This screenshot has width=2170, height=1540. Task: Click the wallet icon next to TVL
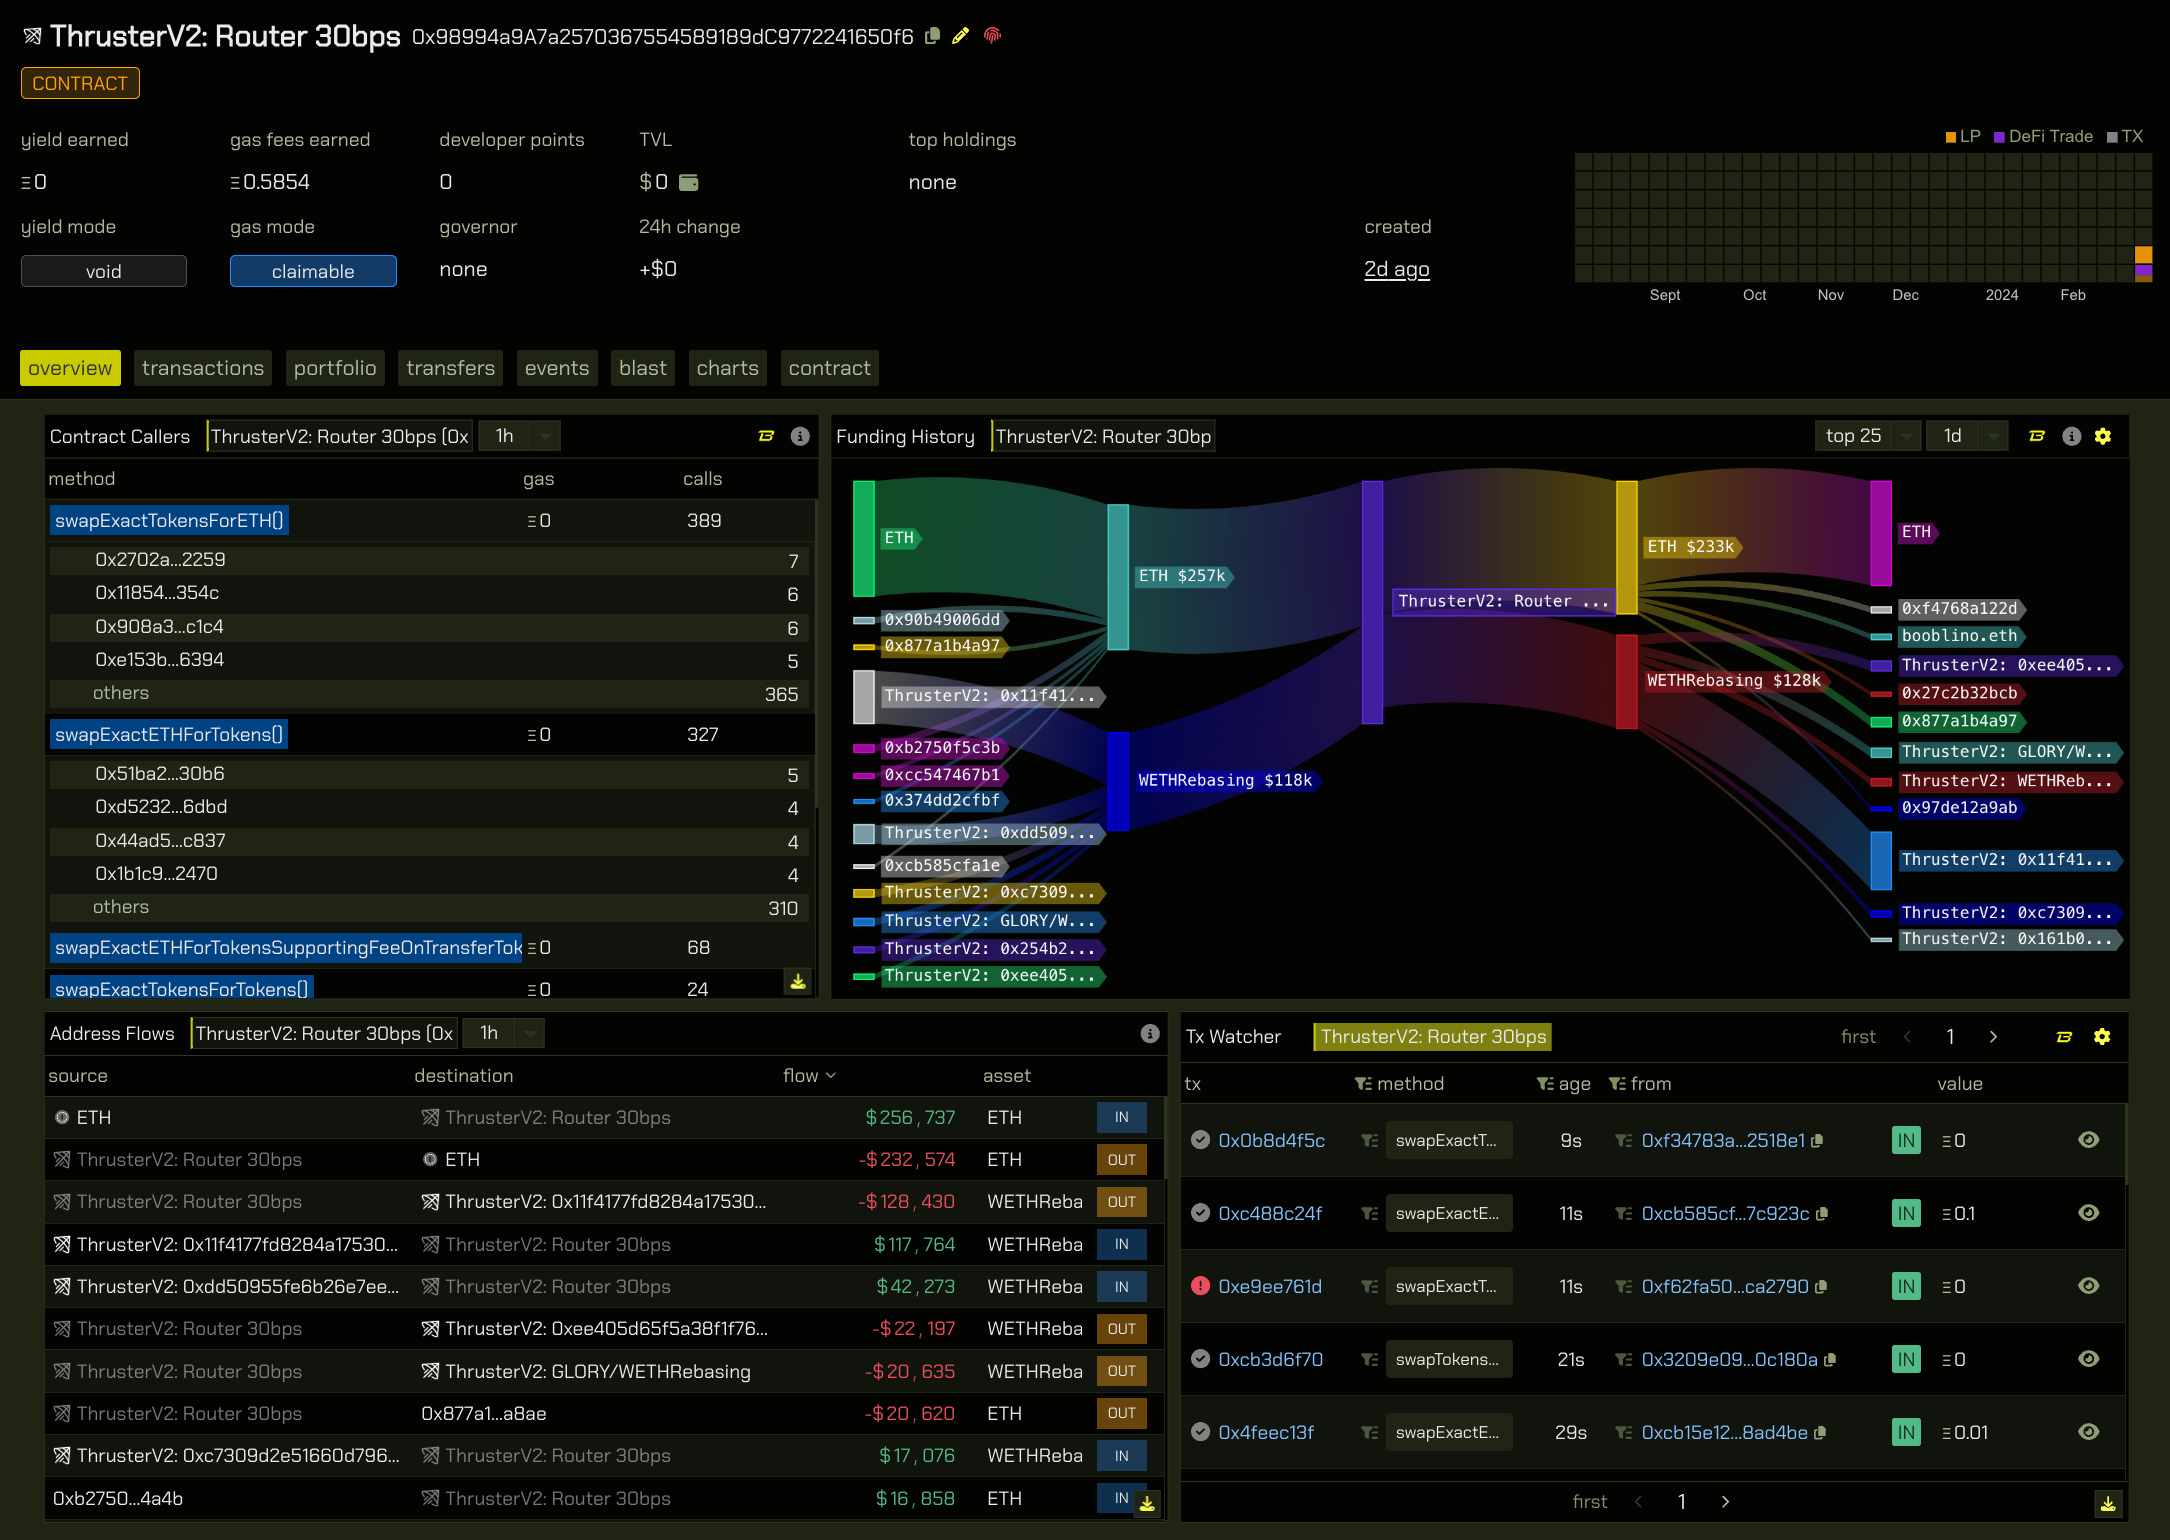(x=688, y=182)
